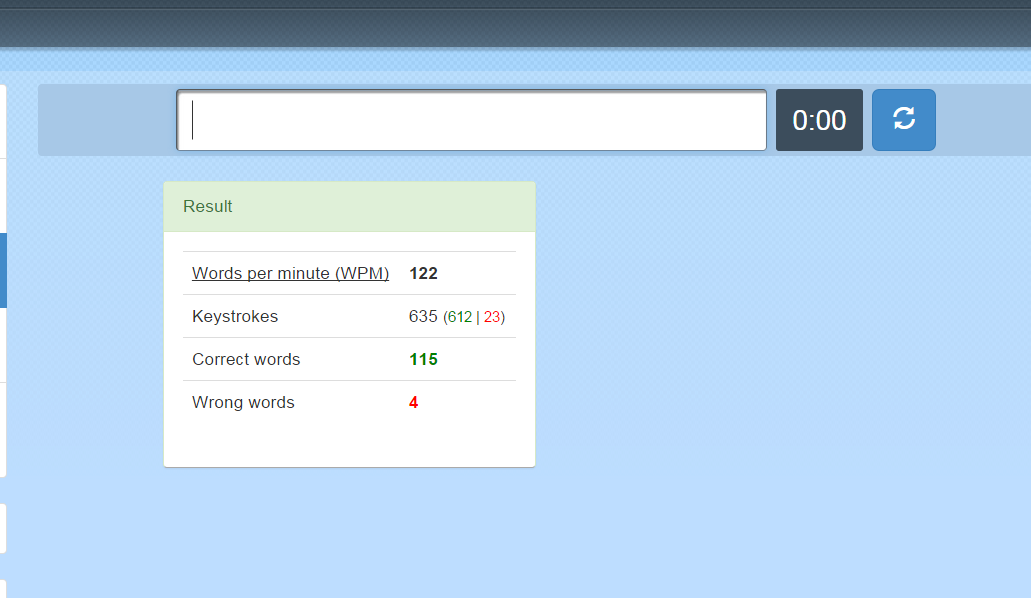Image resolution: width=1031 pixels, height=598 pixels.
Task: Click into the typing input field
Action: 471,121
